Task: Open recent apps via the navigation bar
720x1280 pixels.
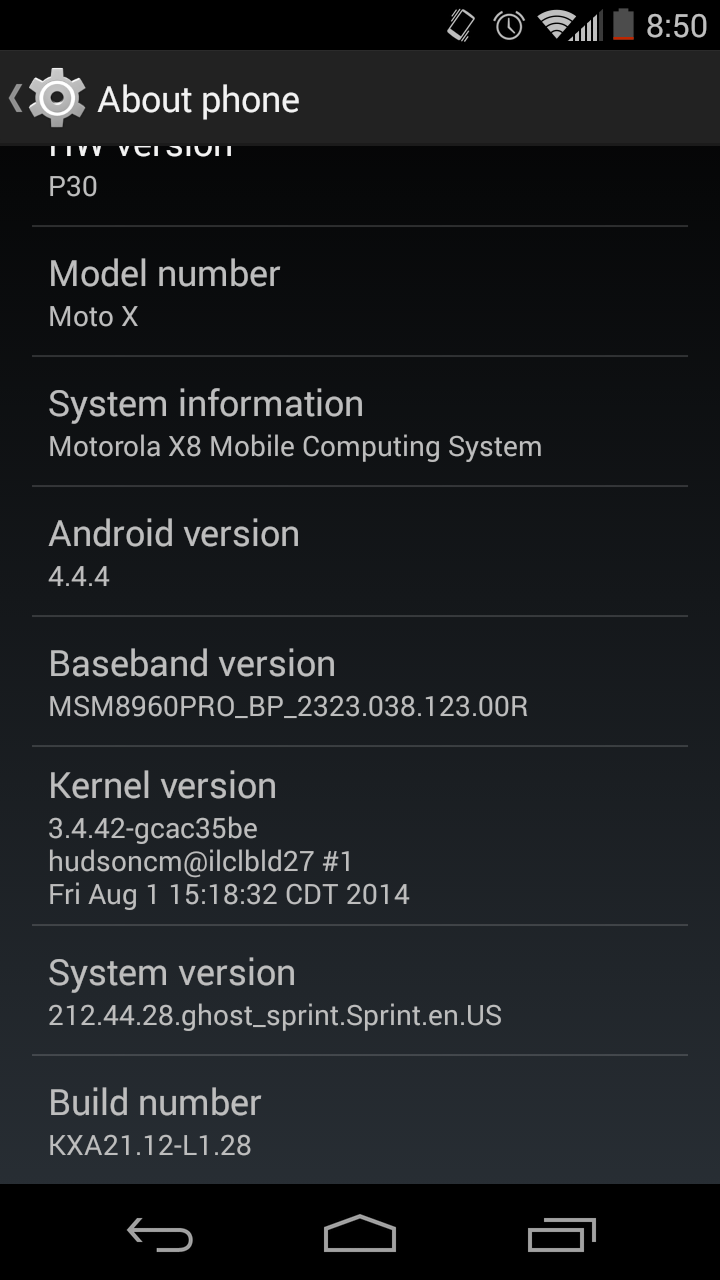Action: coord(561,1234)
